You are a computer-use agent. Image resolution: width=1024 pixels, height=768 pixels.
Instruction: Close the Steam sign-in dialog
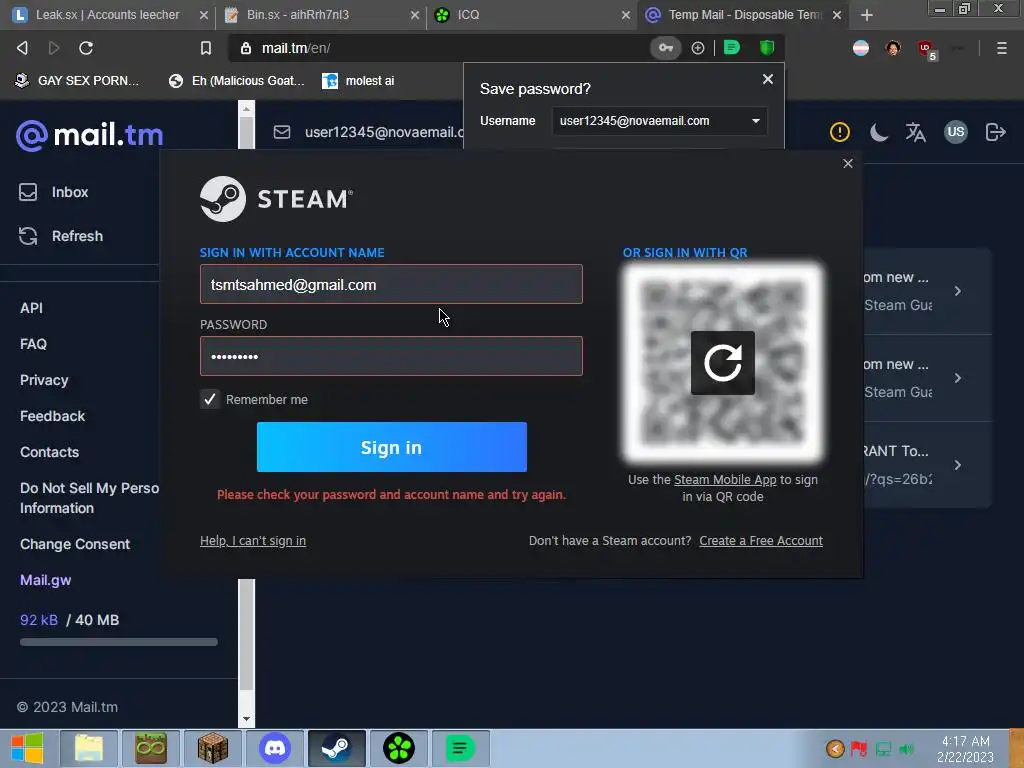tap(848, 163)
